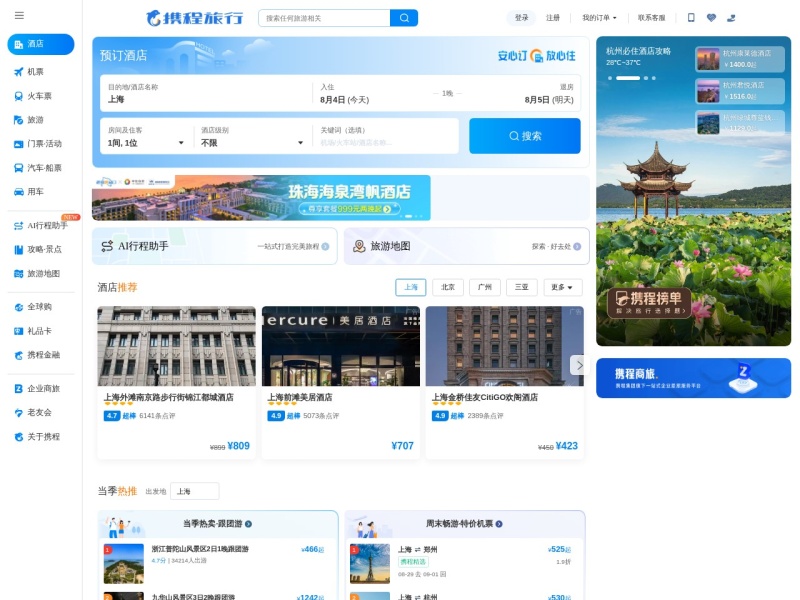Click active carousel indicator on Hangzhou banner
This screenshot has width=800, height=600.
628,78
